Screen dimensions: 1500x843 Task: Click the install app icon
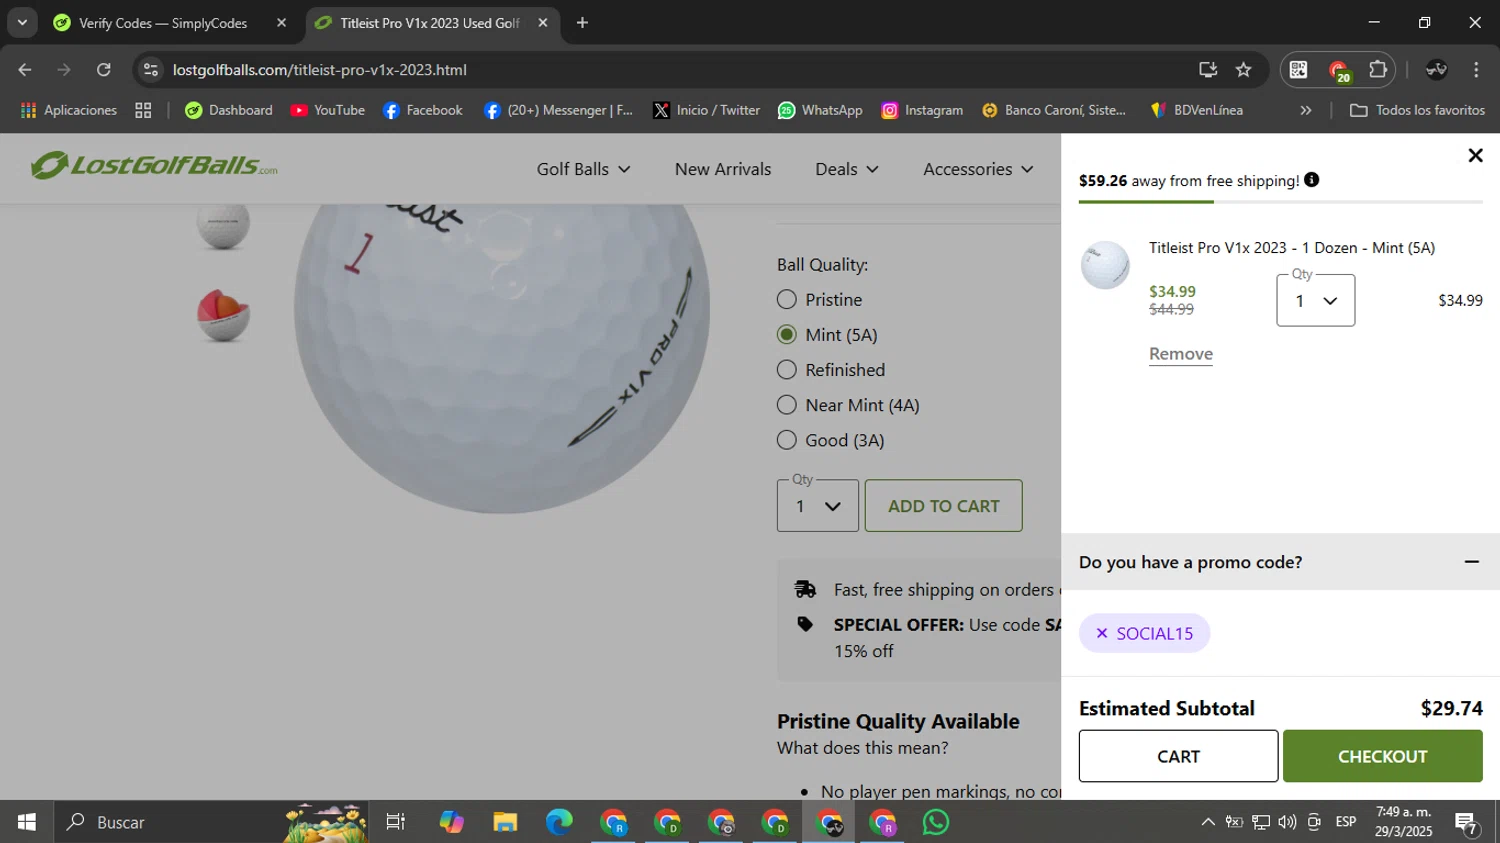[1208, 69]
